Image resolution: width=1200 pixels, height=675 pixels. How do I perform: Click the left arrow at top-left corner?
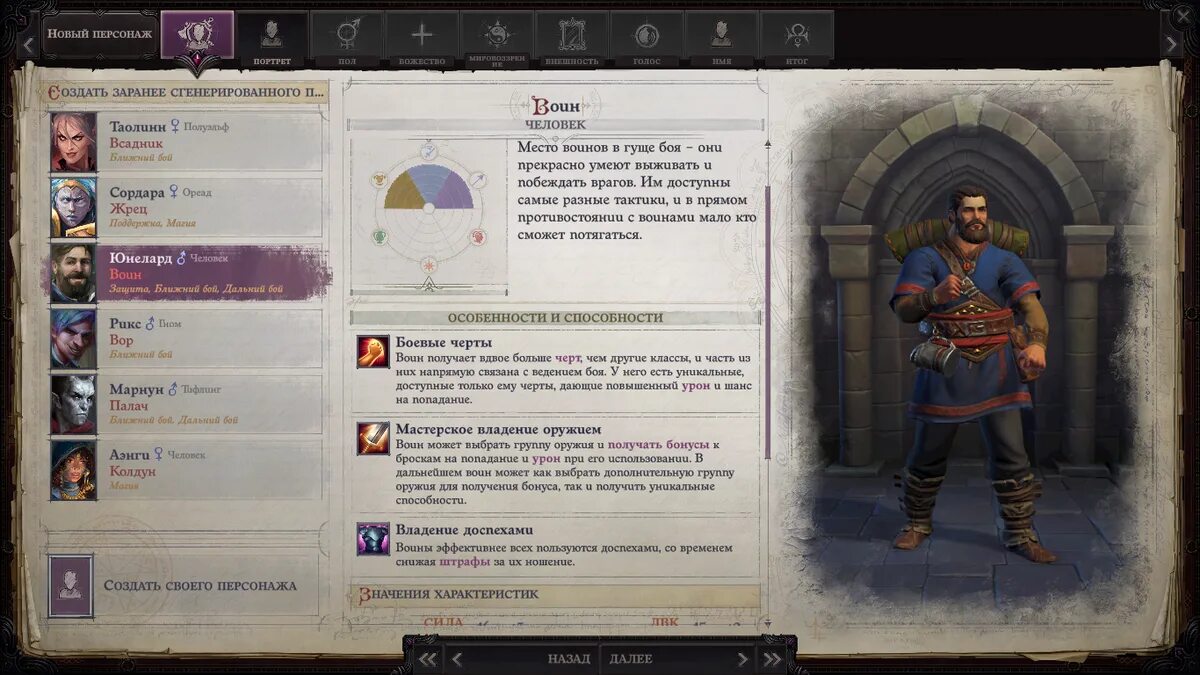[28, 44]
